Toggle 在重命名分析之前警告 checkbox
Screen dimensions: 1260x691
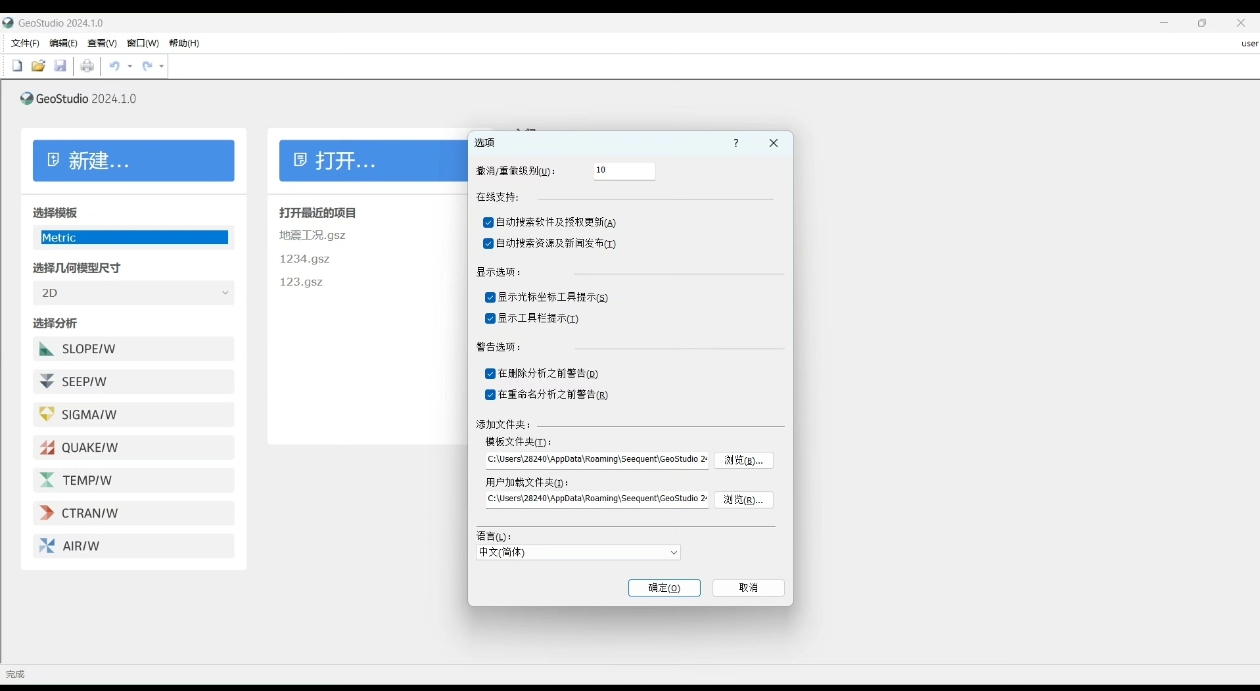(x=490, y=395)
